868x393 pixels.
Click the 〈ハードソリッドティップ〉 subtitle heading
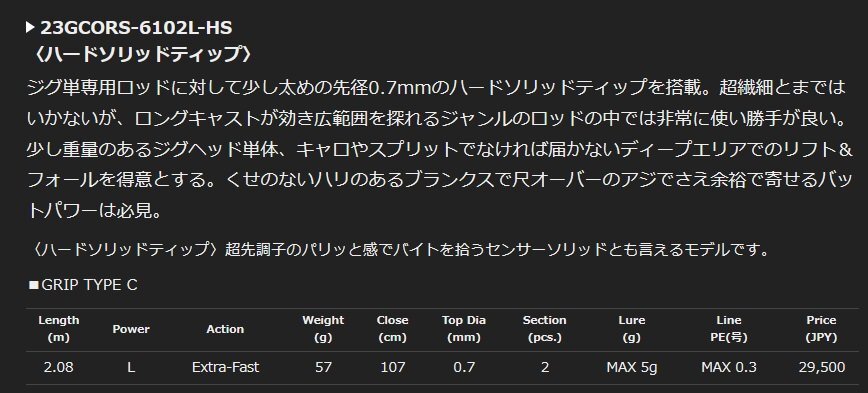(142, 54)
